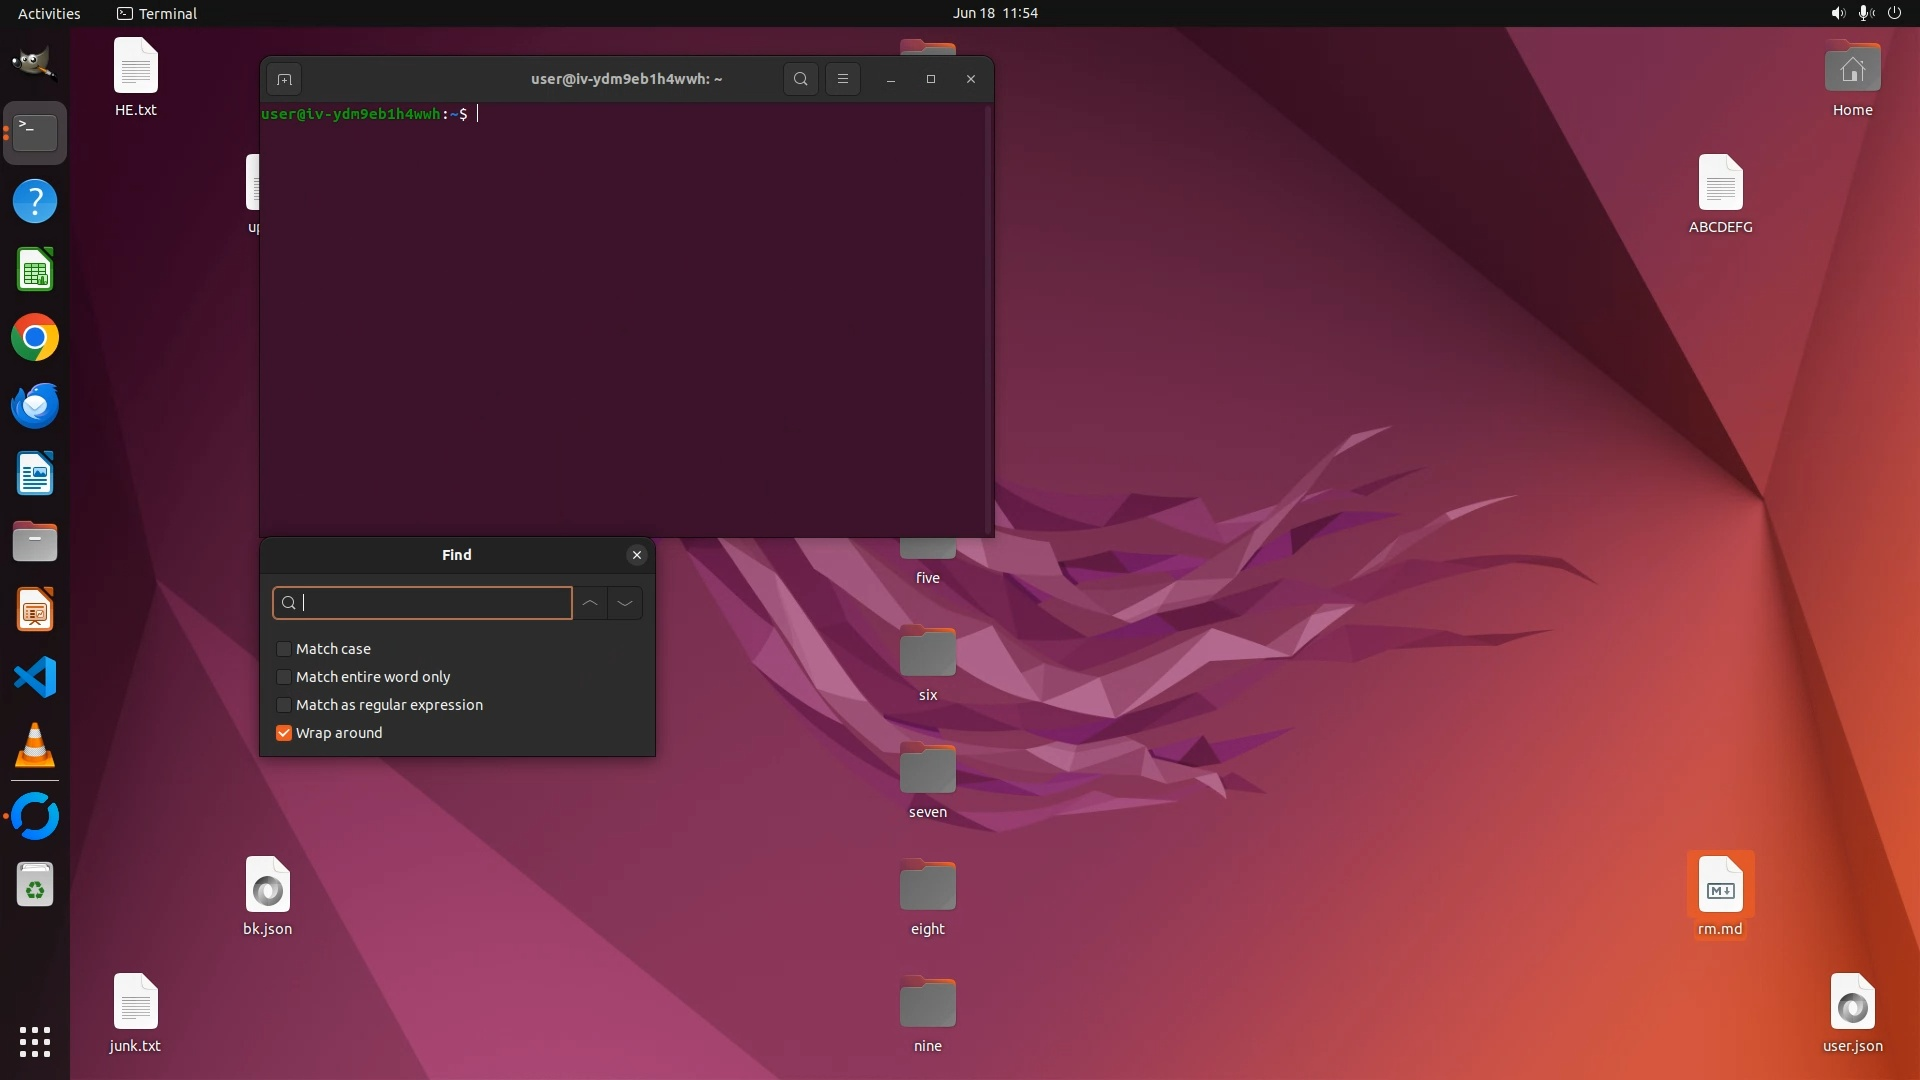Uncheck the Wrap around option

click(x=284, y=733)
